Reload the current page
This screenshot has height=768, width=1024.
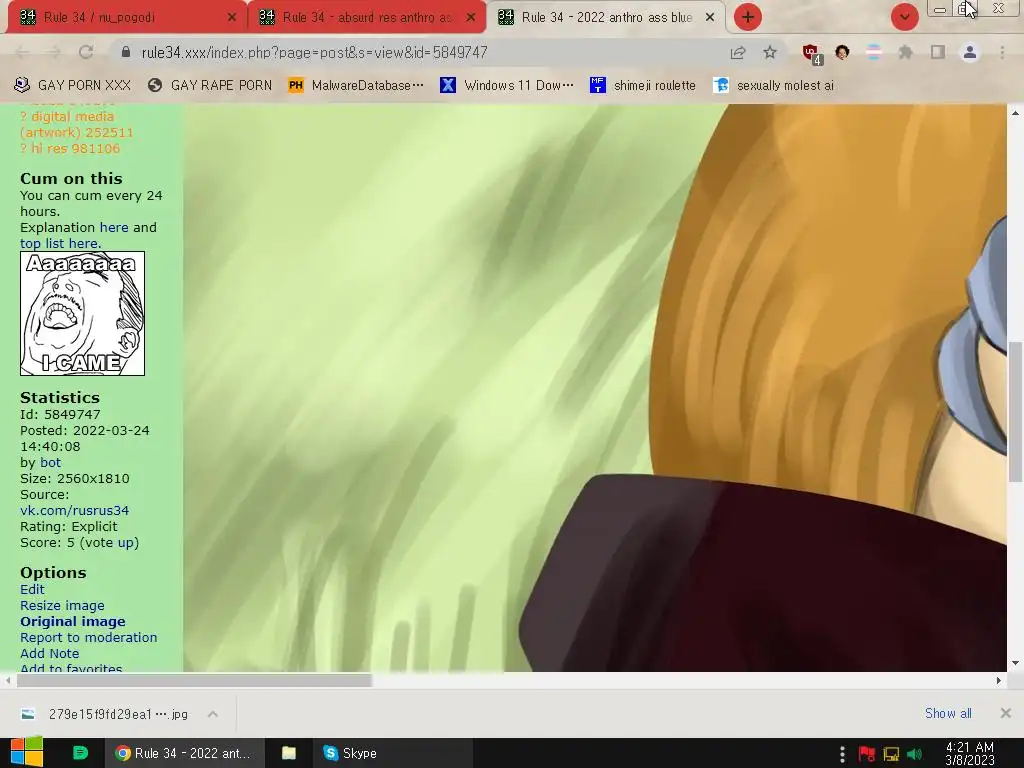86,52
